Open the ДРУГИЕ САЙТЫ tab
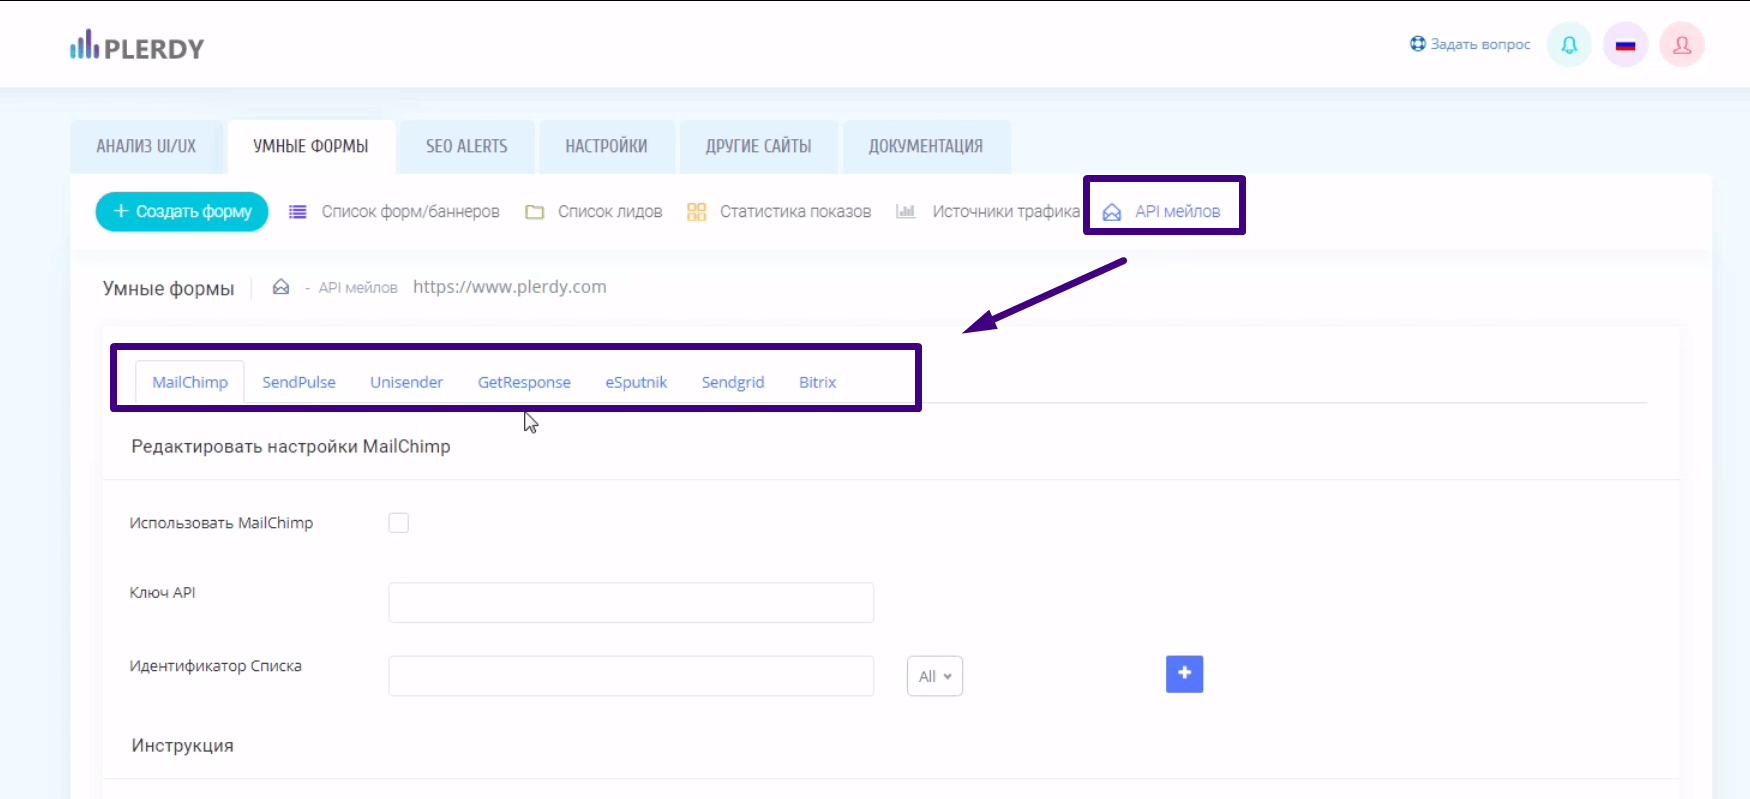This screenshot has height=799, width=1750. (x=758, y=146)
